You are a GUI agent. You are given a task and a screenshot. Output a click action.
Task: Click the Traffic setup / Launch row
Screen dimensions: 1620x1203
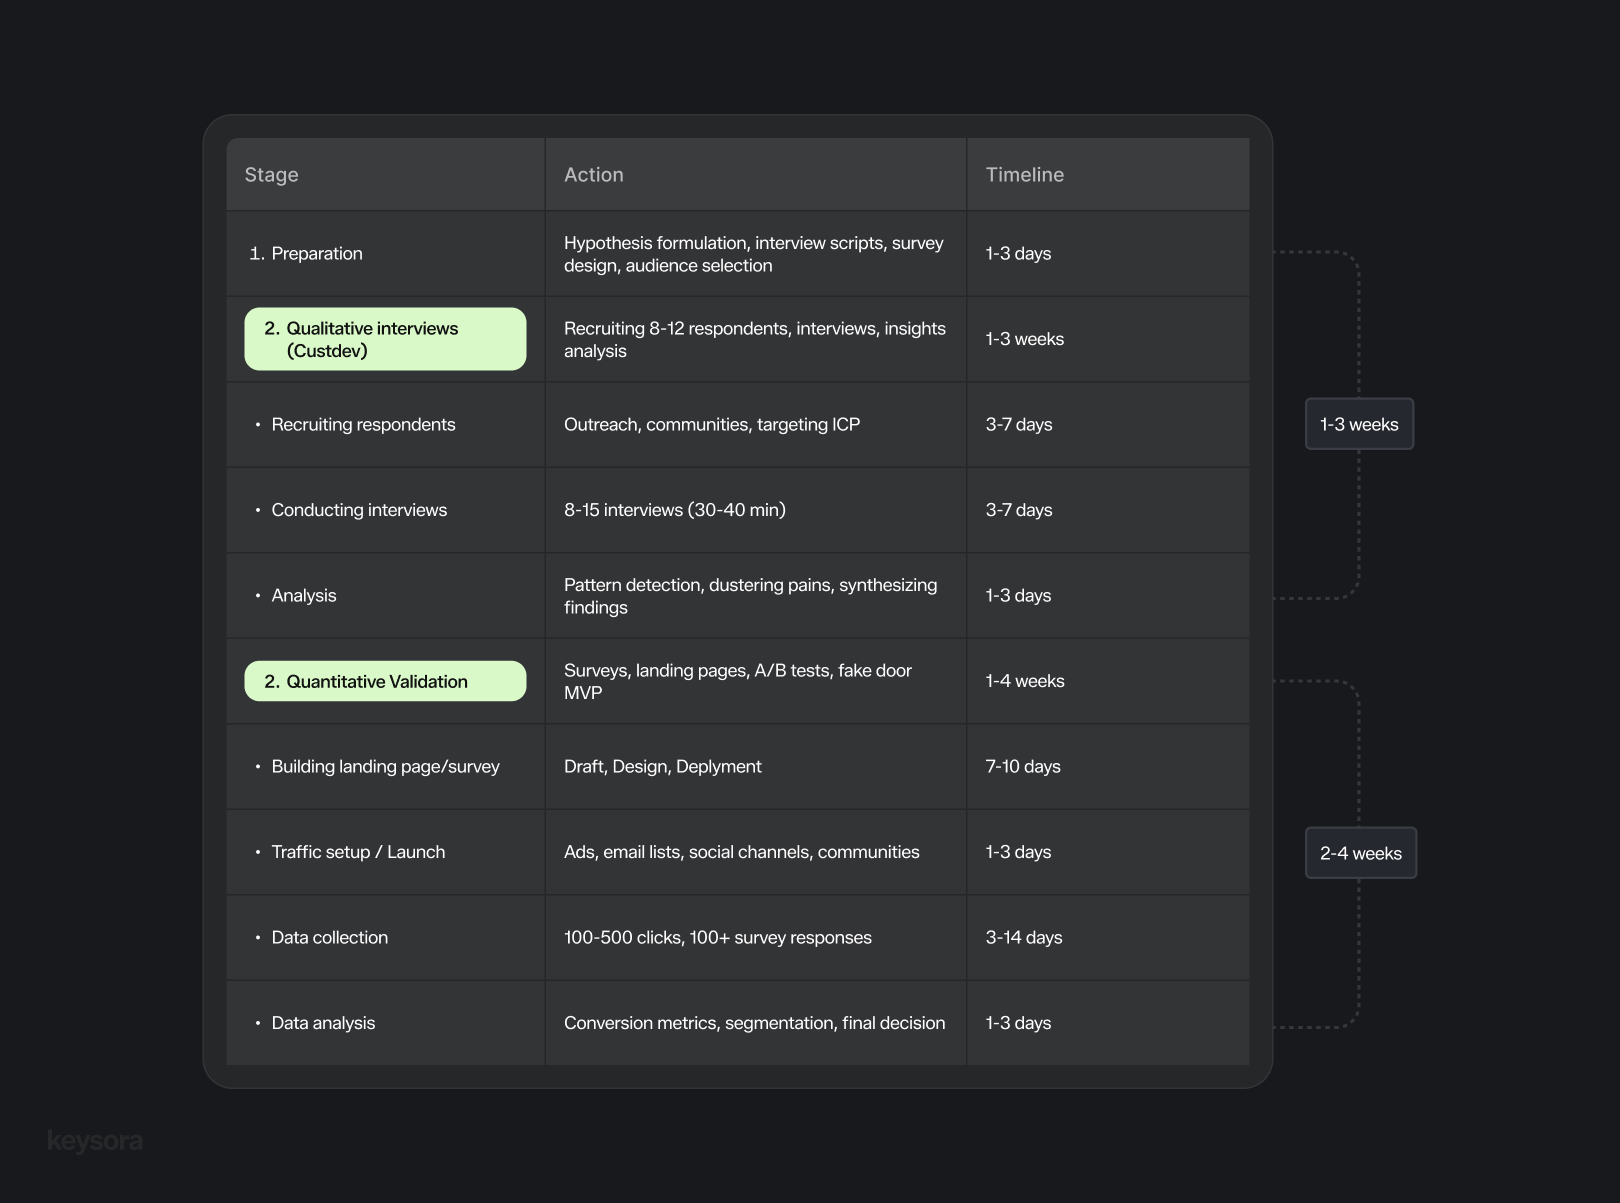coord(358,852)
